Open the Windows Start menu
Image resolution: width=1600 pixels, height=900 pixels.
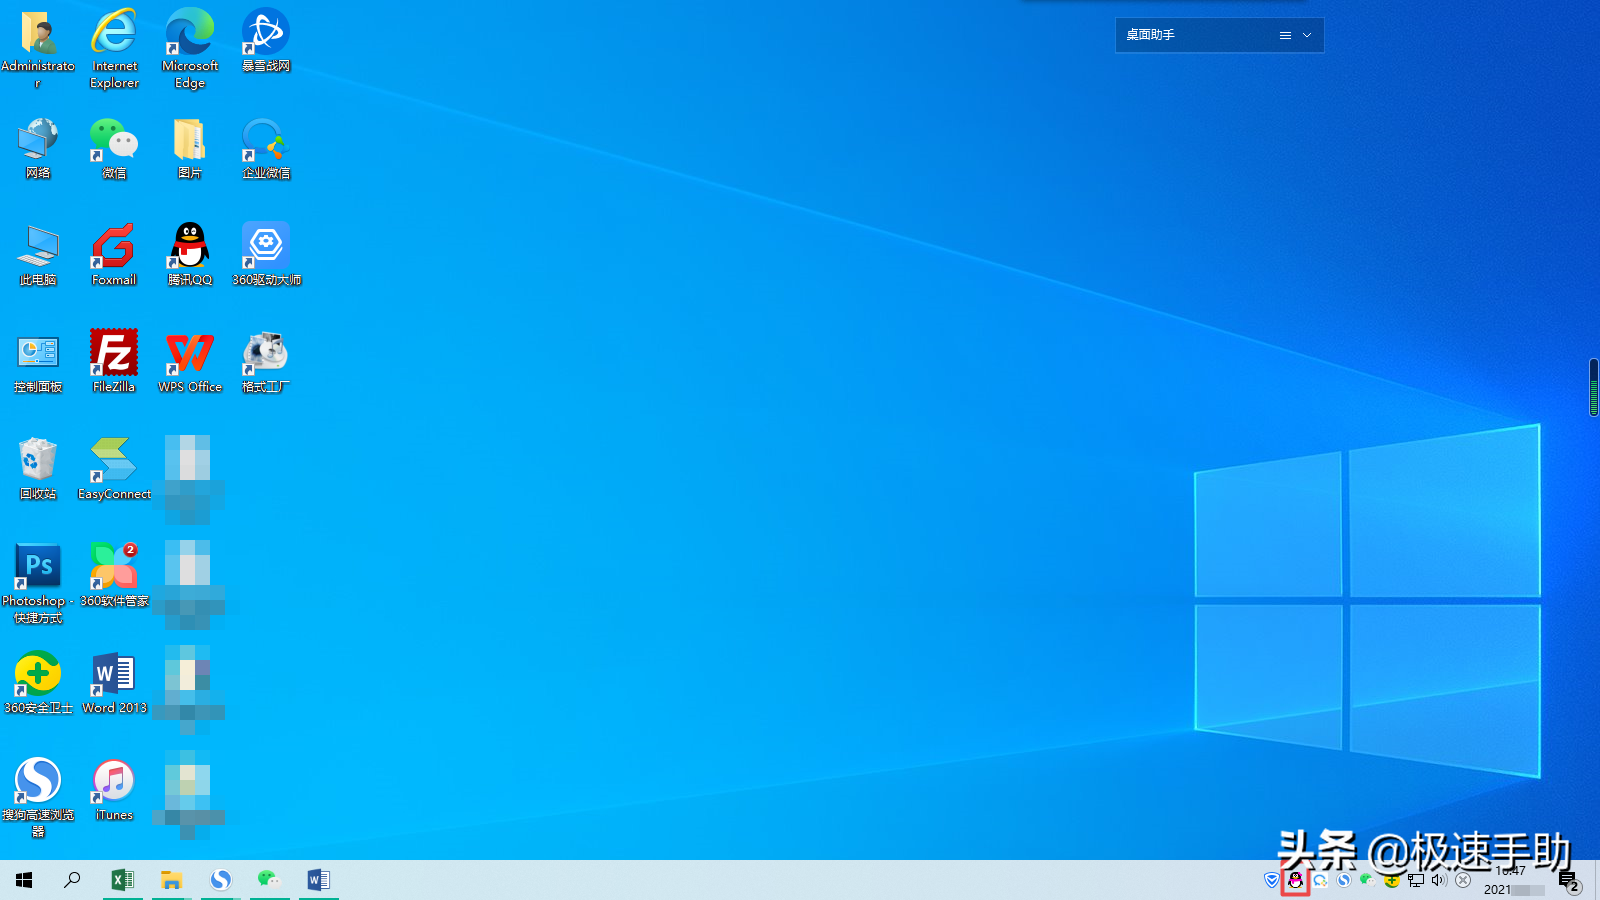24,880
